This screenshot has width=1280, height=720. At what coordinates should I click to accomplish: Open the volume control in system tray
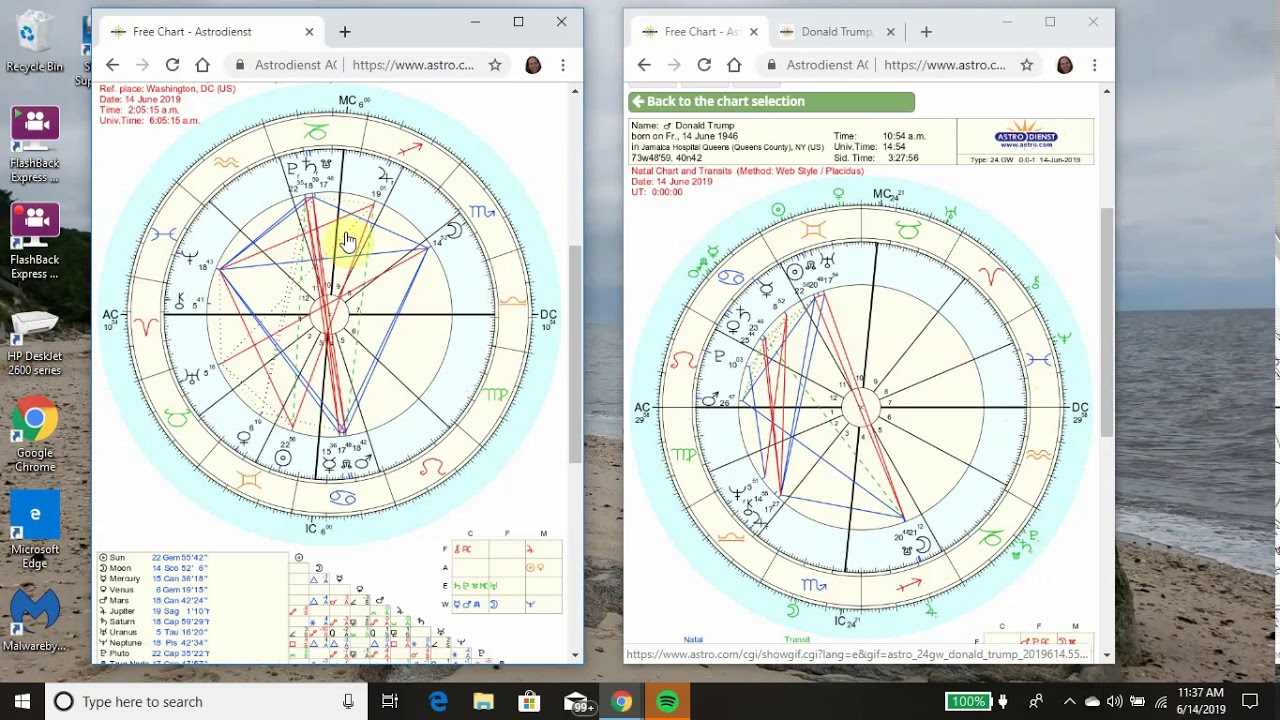click(1114, 701)
